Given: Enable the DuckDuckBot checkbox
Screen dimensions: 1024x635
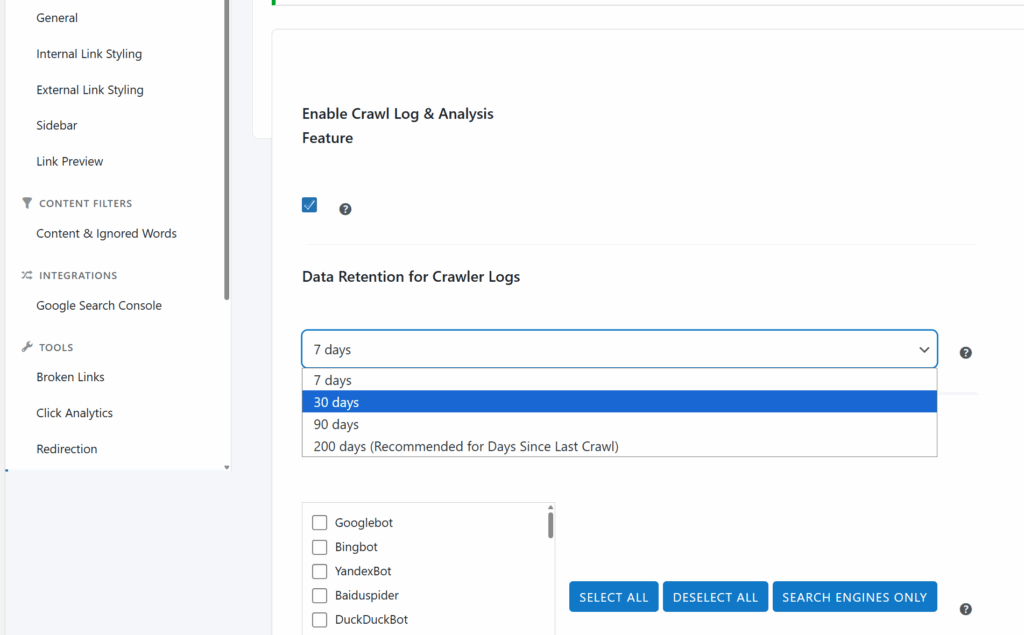Looking at the screenshot, I should tap(319, 619).
